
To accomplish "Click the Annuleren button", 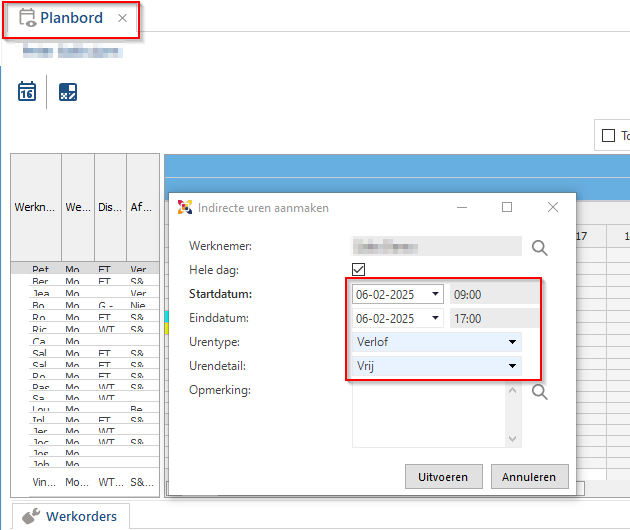I will coord(529,477).
